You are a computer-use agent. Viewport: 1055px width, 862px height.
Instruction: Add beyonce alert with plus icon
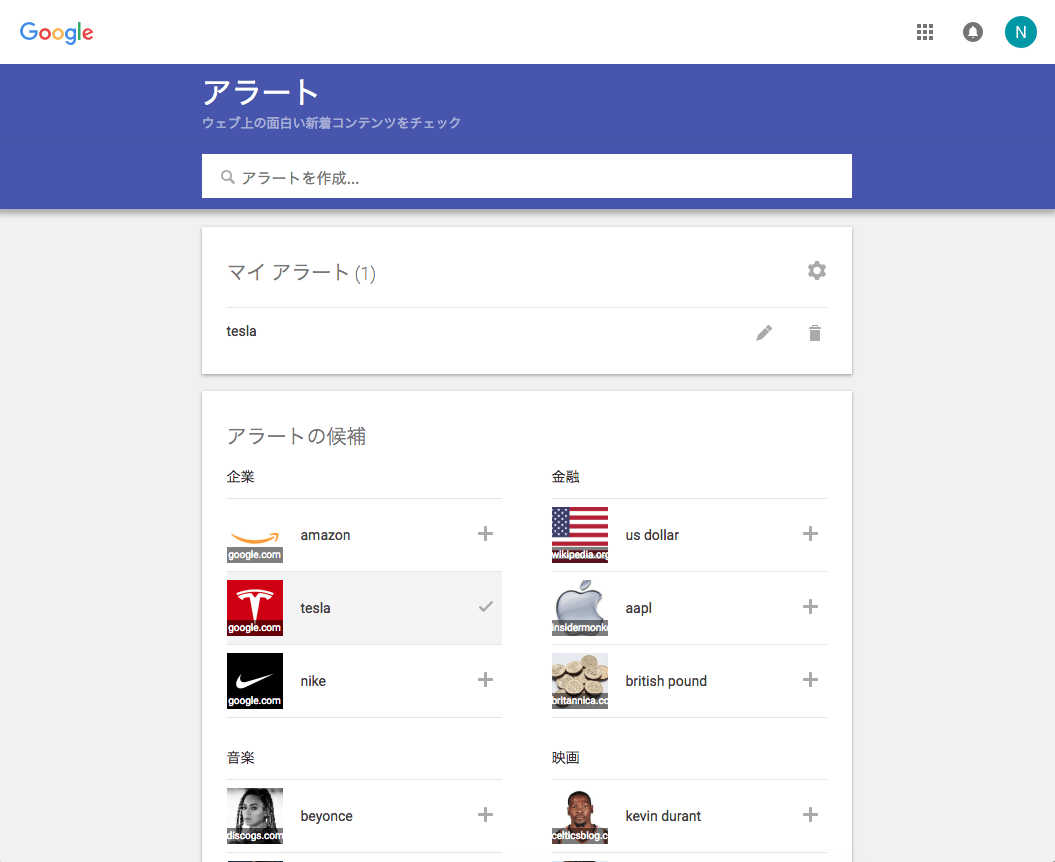pos(485,815)
